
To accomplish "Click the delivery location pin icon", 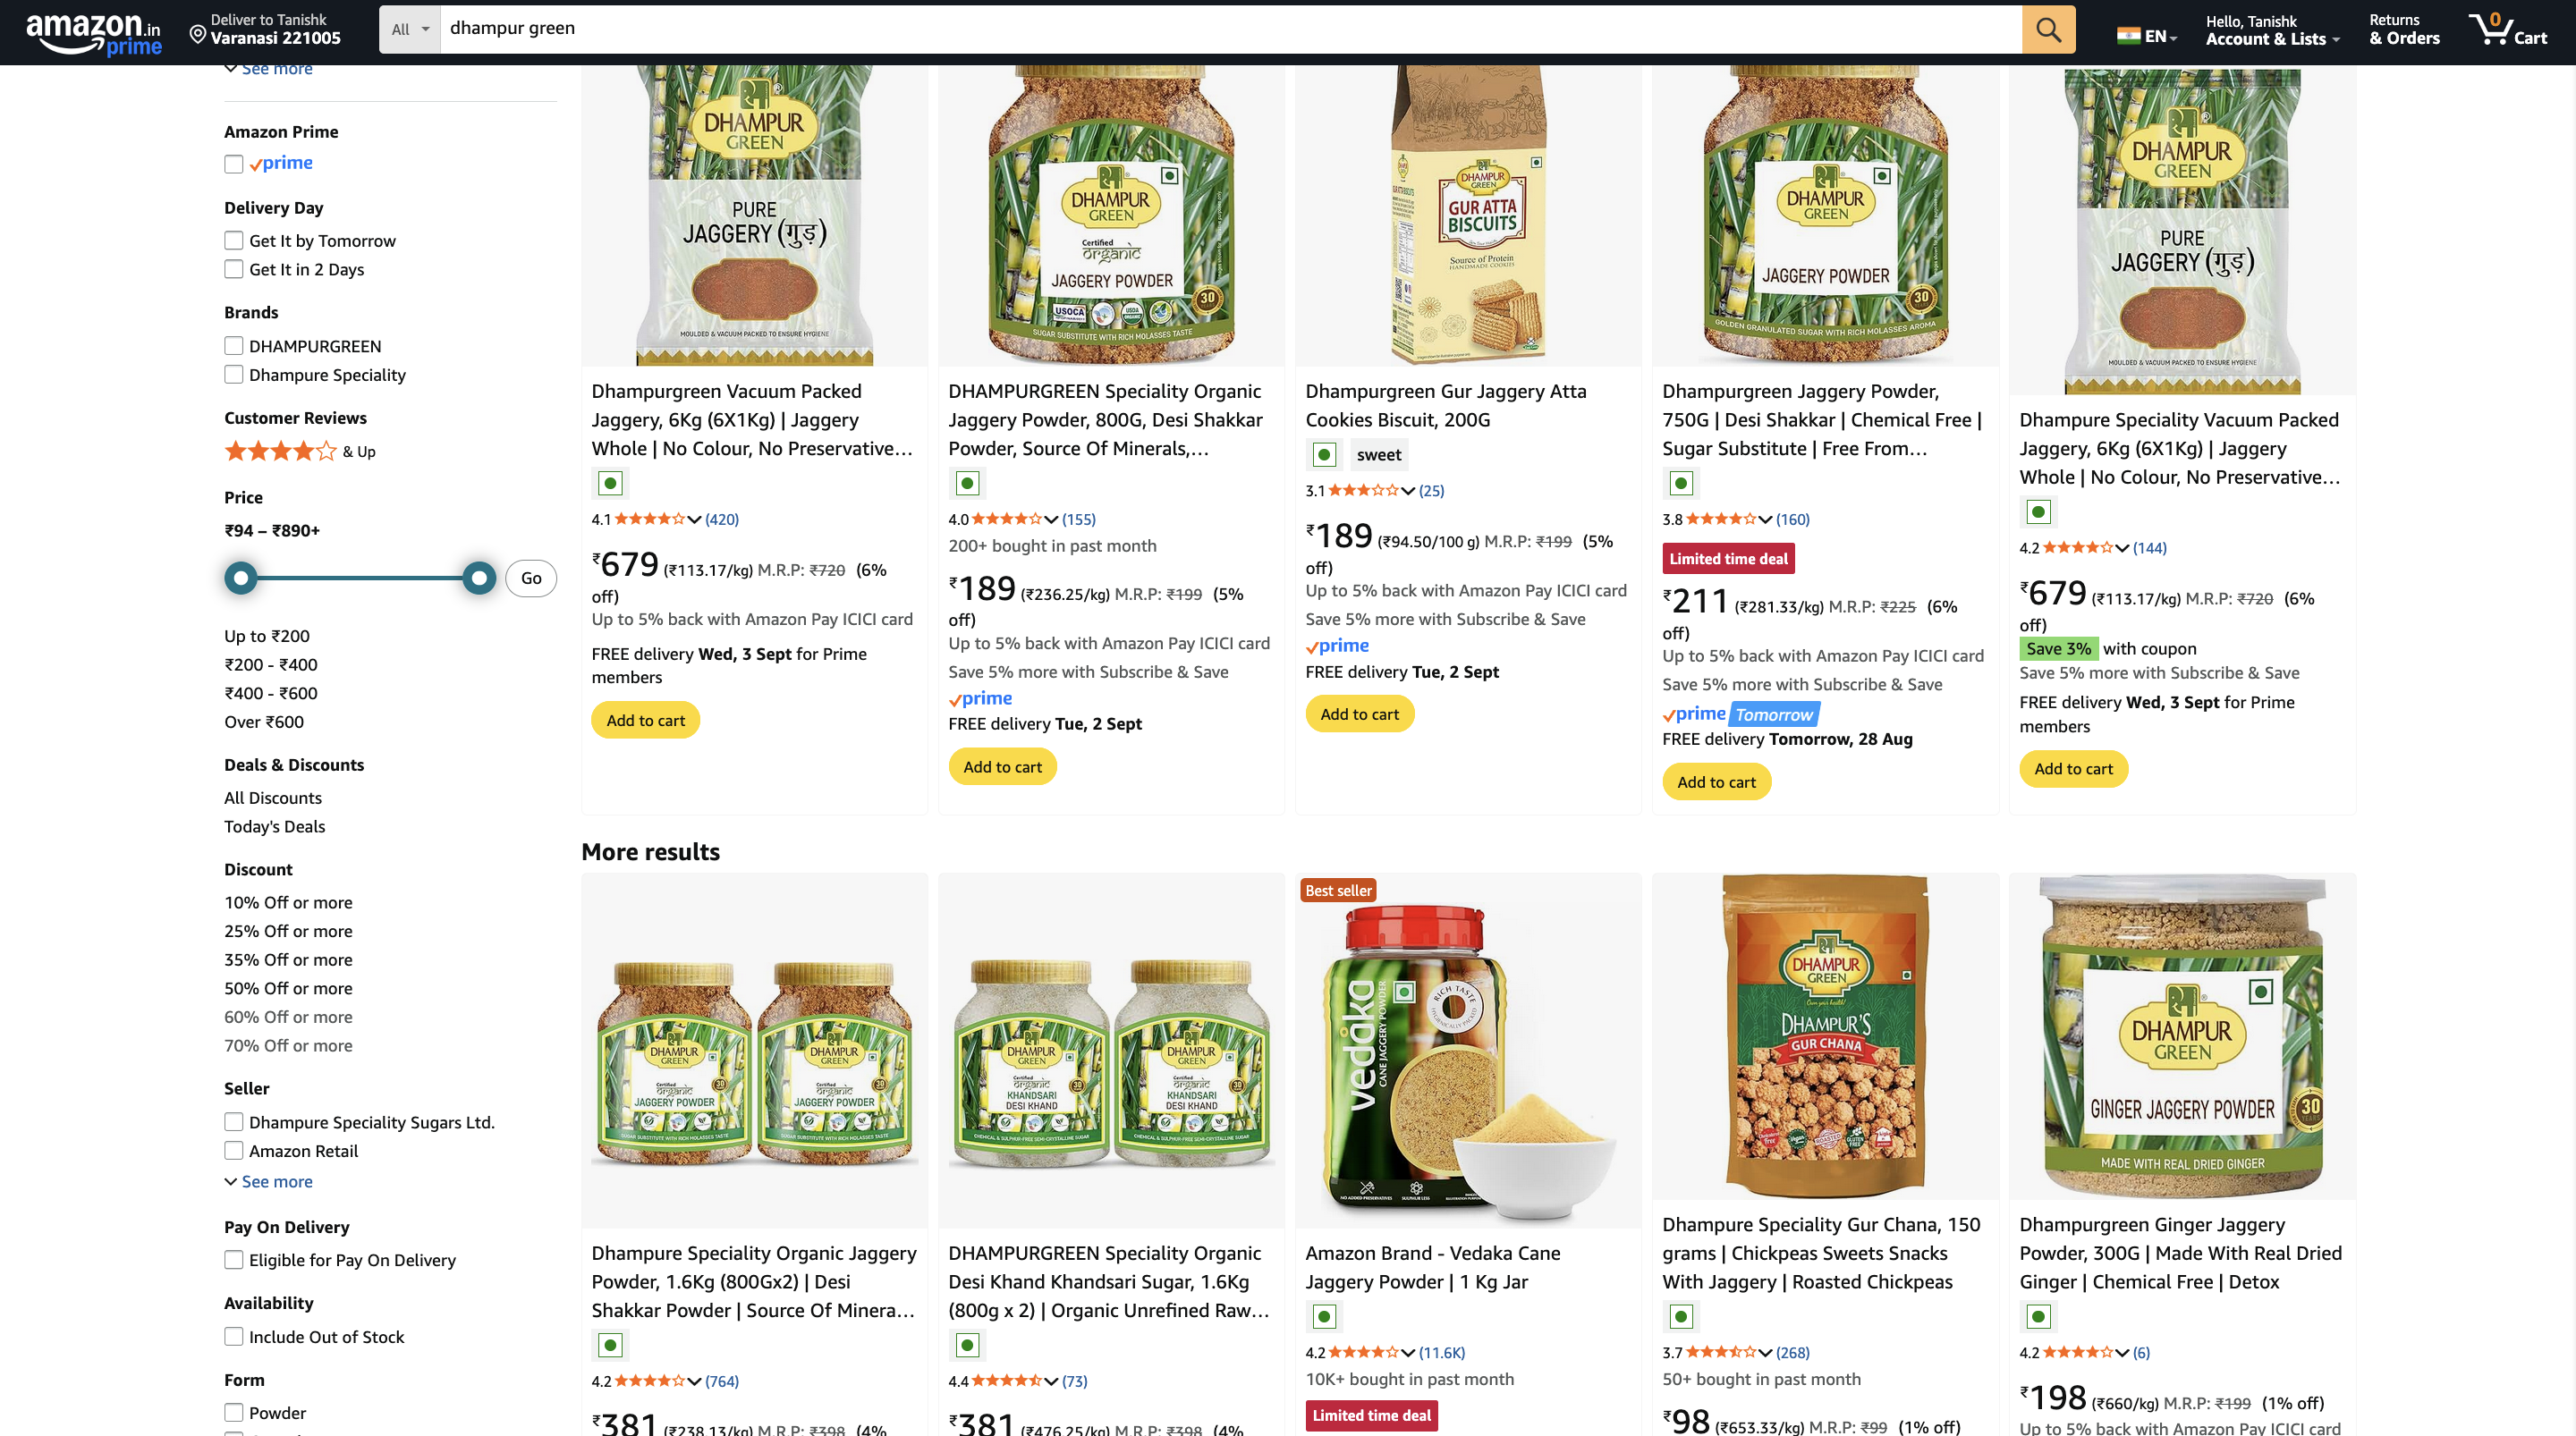I will click(x=198, y=36).
